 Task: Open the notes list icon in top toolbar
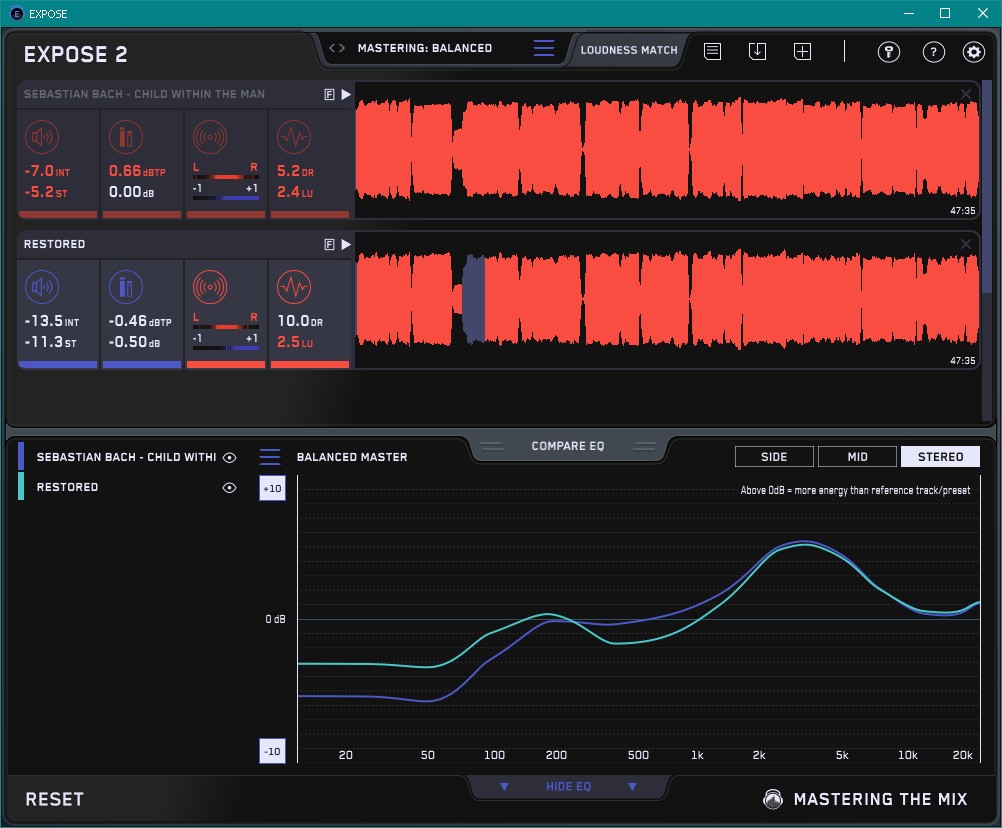(x=712, y=51)
